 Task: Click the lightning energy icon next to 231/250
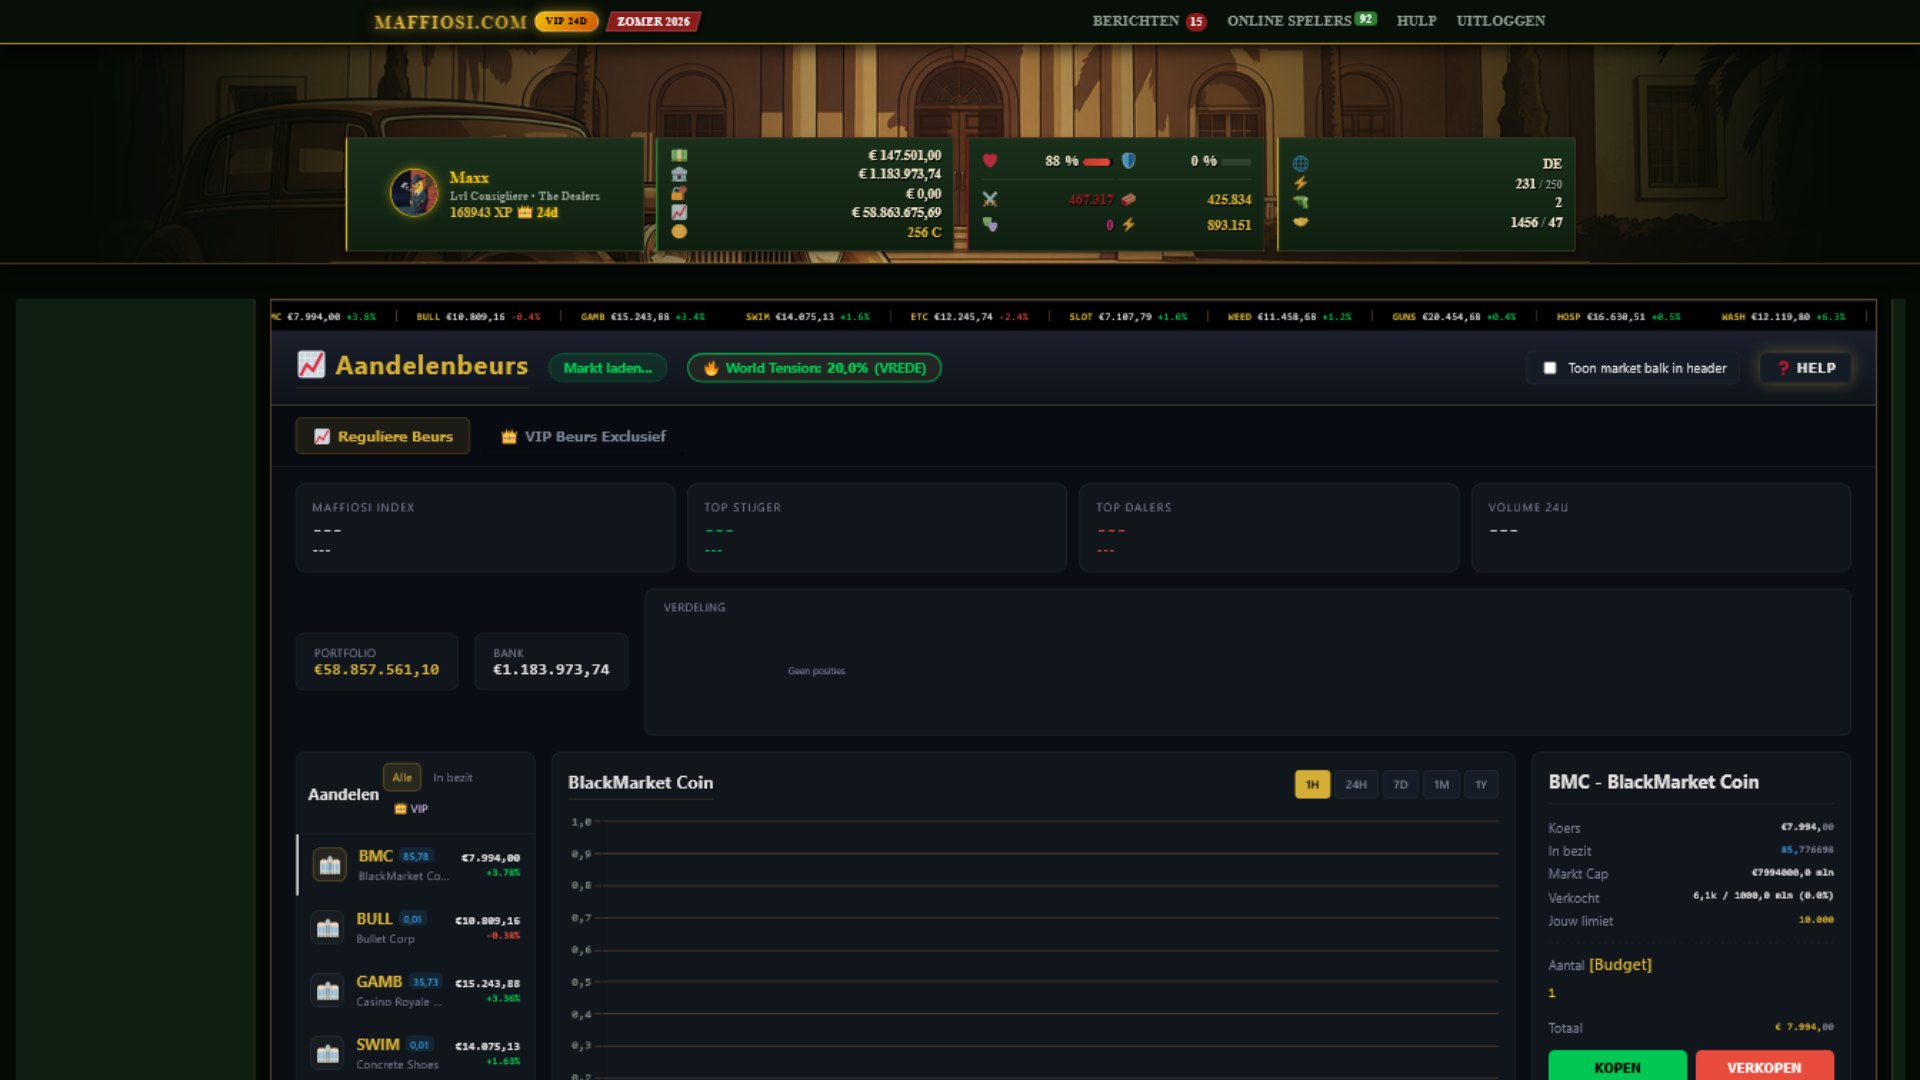(1300, 183)
